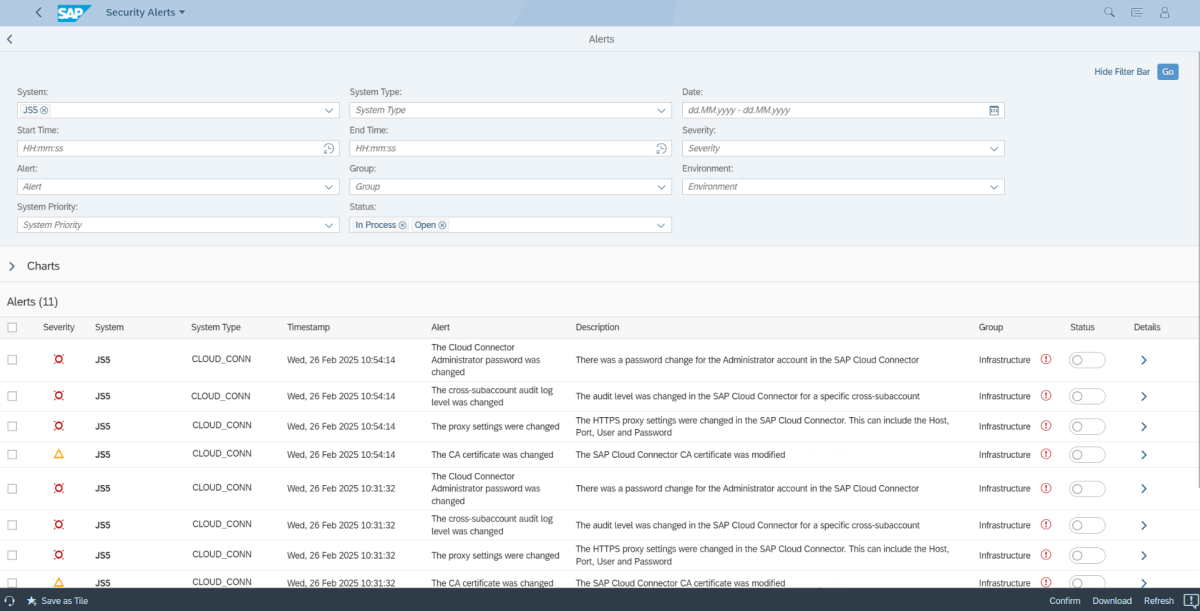1200x611 pixels.
Task: Open the Severity dropdown
Action: (993, 147)
